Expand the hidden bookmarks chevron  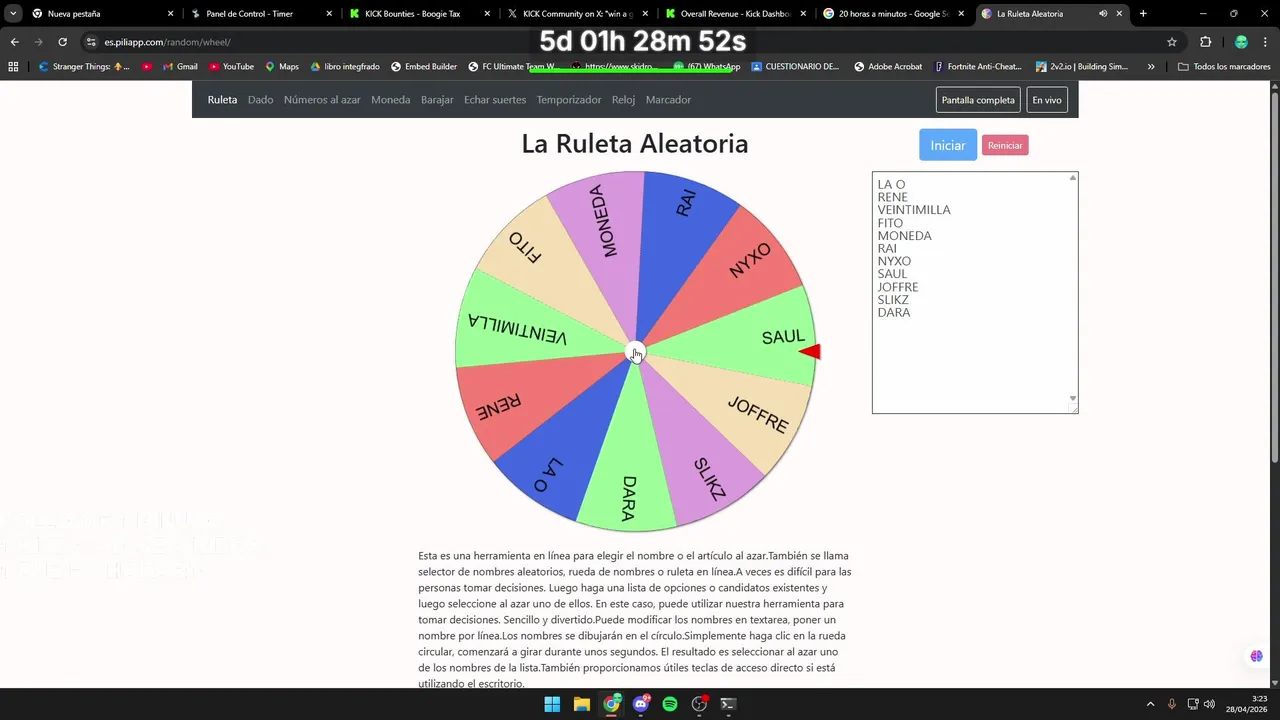coord(1151,67)
